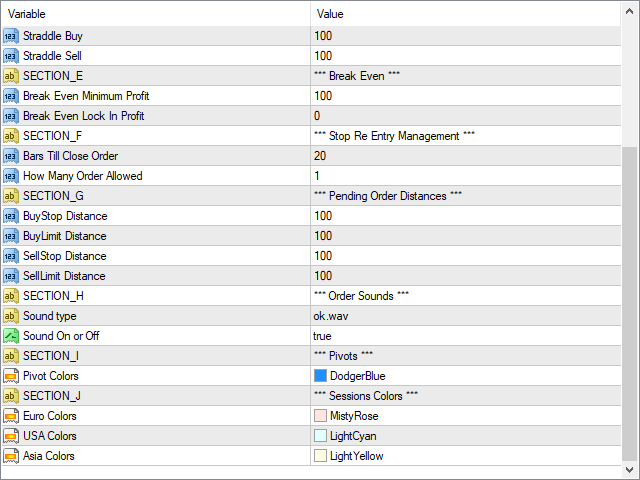Click the integer icon beside Bars Till Close Order
This screenshot has width=640, height=480.
point(11,156)
